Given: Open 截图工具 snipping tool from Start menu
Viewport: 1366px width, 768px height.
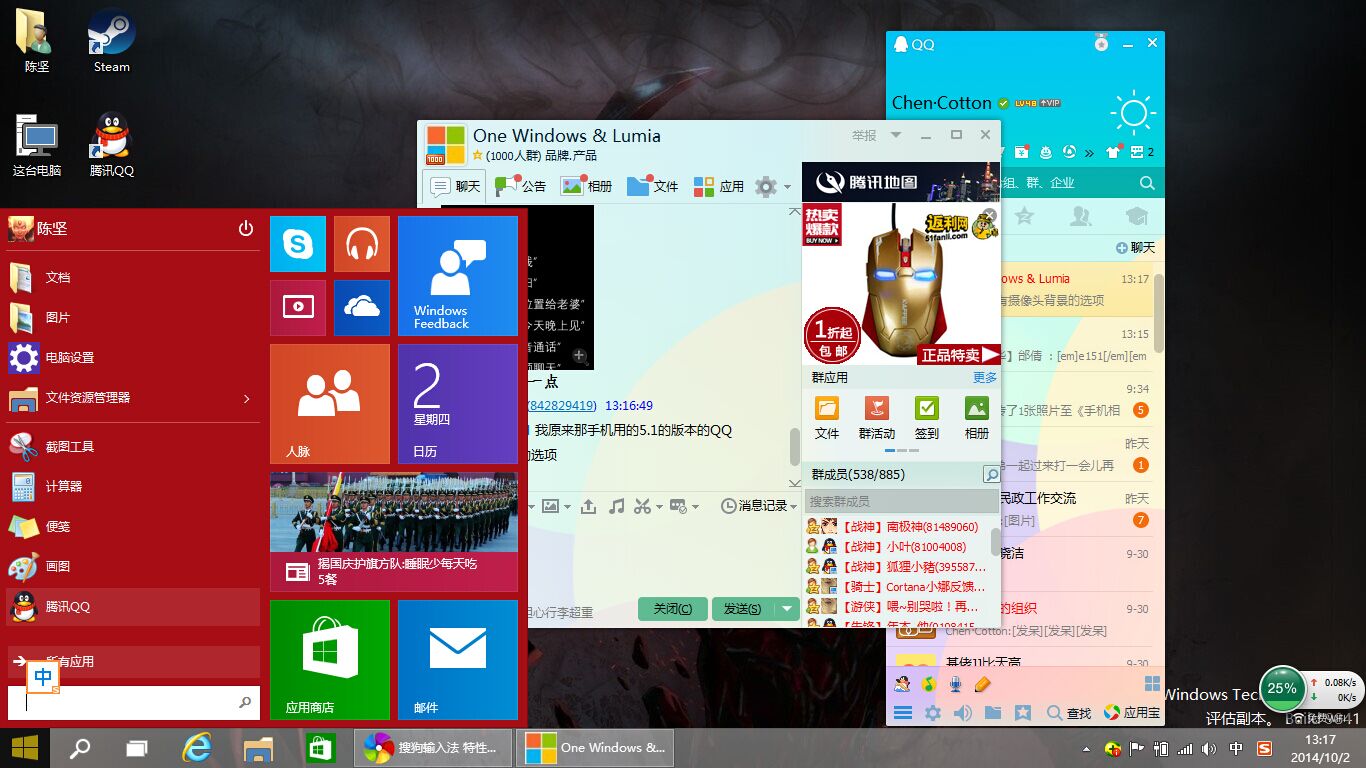Looking at the screenshot, I should coord(133,446).
